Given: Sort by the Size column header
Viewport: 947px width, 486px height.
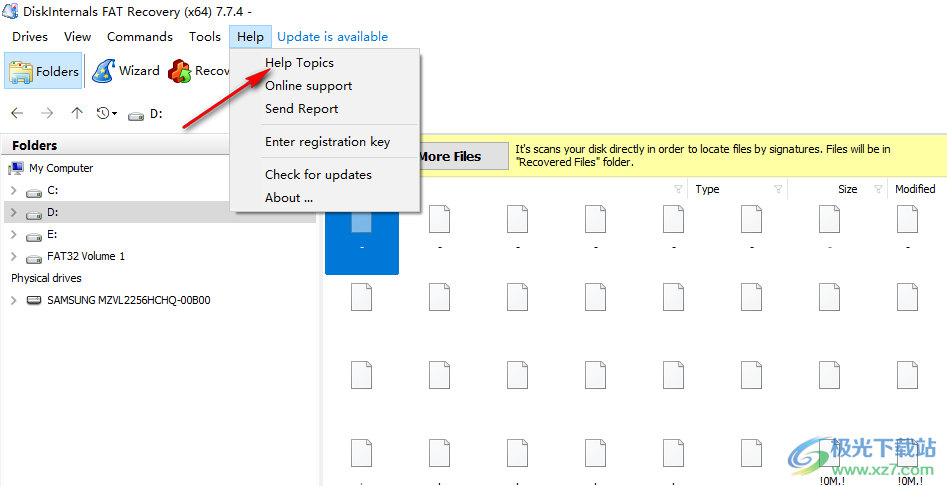Looking at the screenshot, I should [847, 189].
